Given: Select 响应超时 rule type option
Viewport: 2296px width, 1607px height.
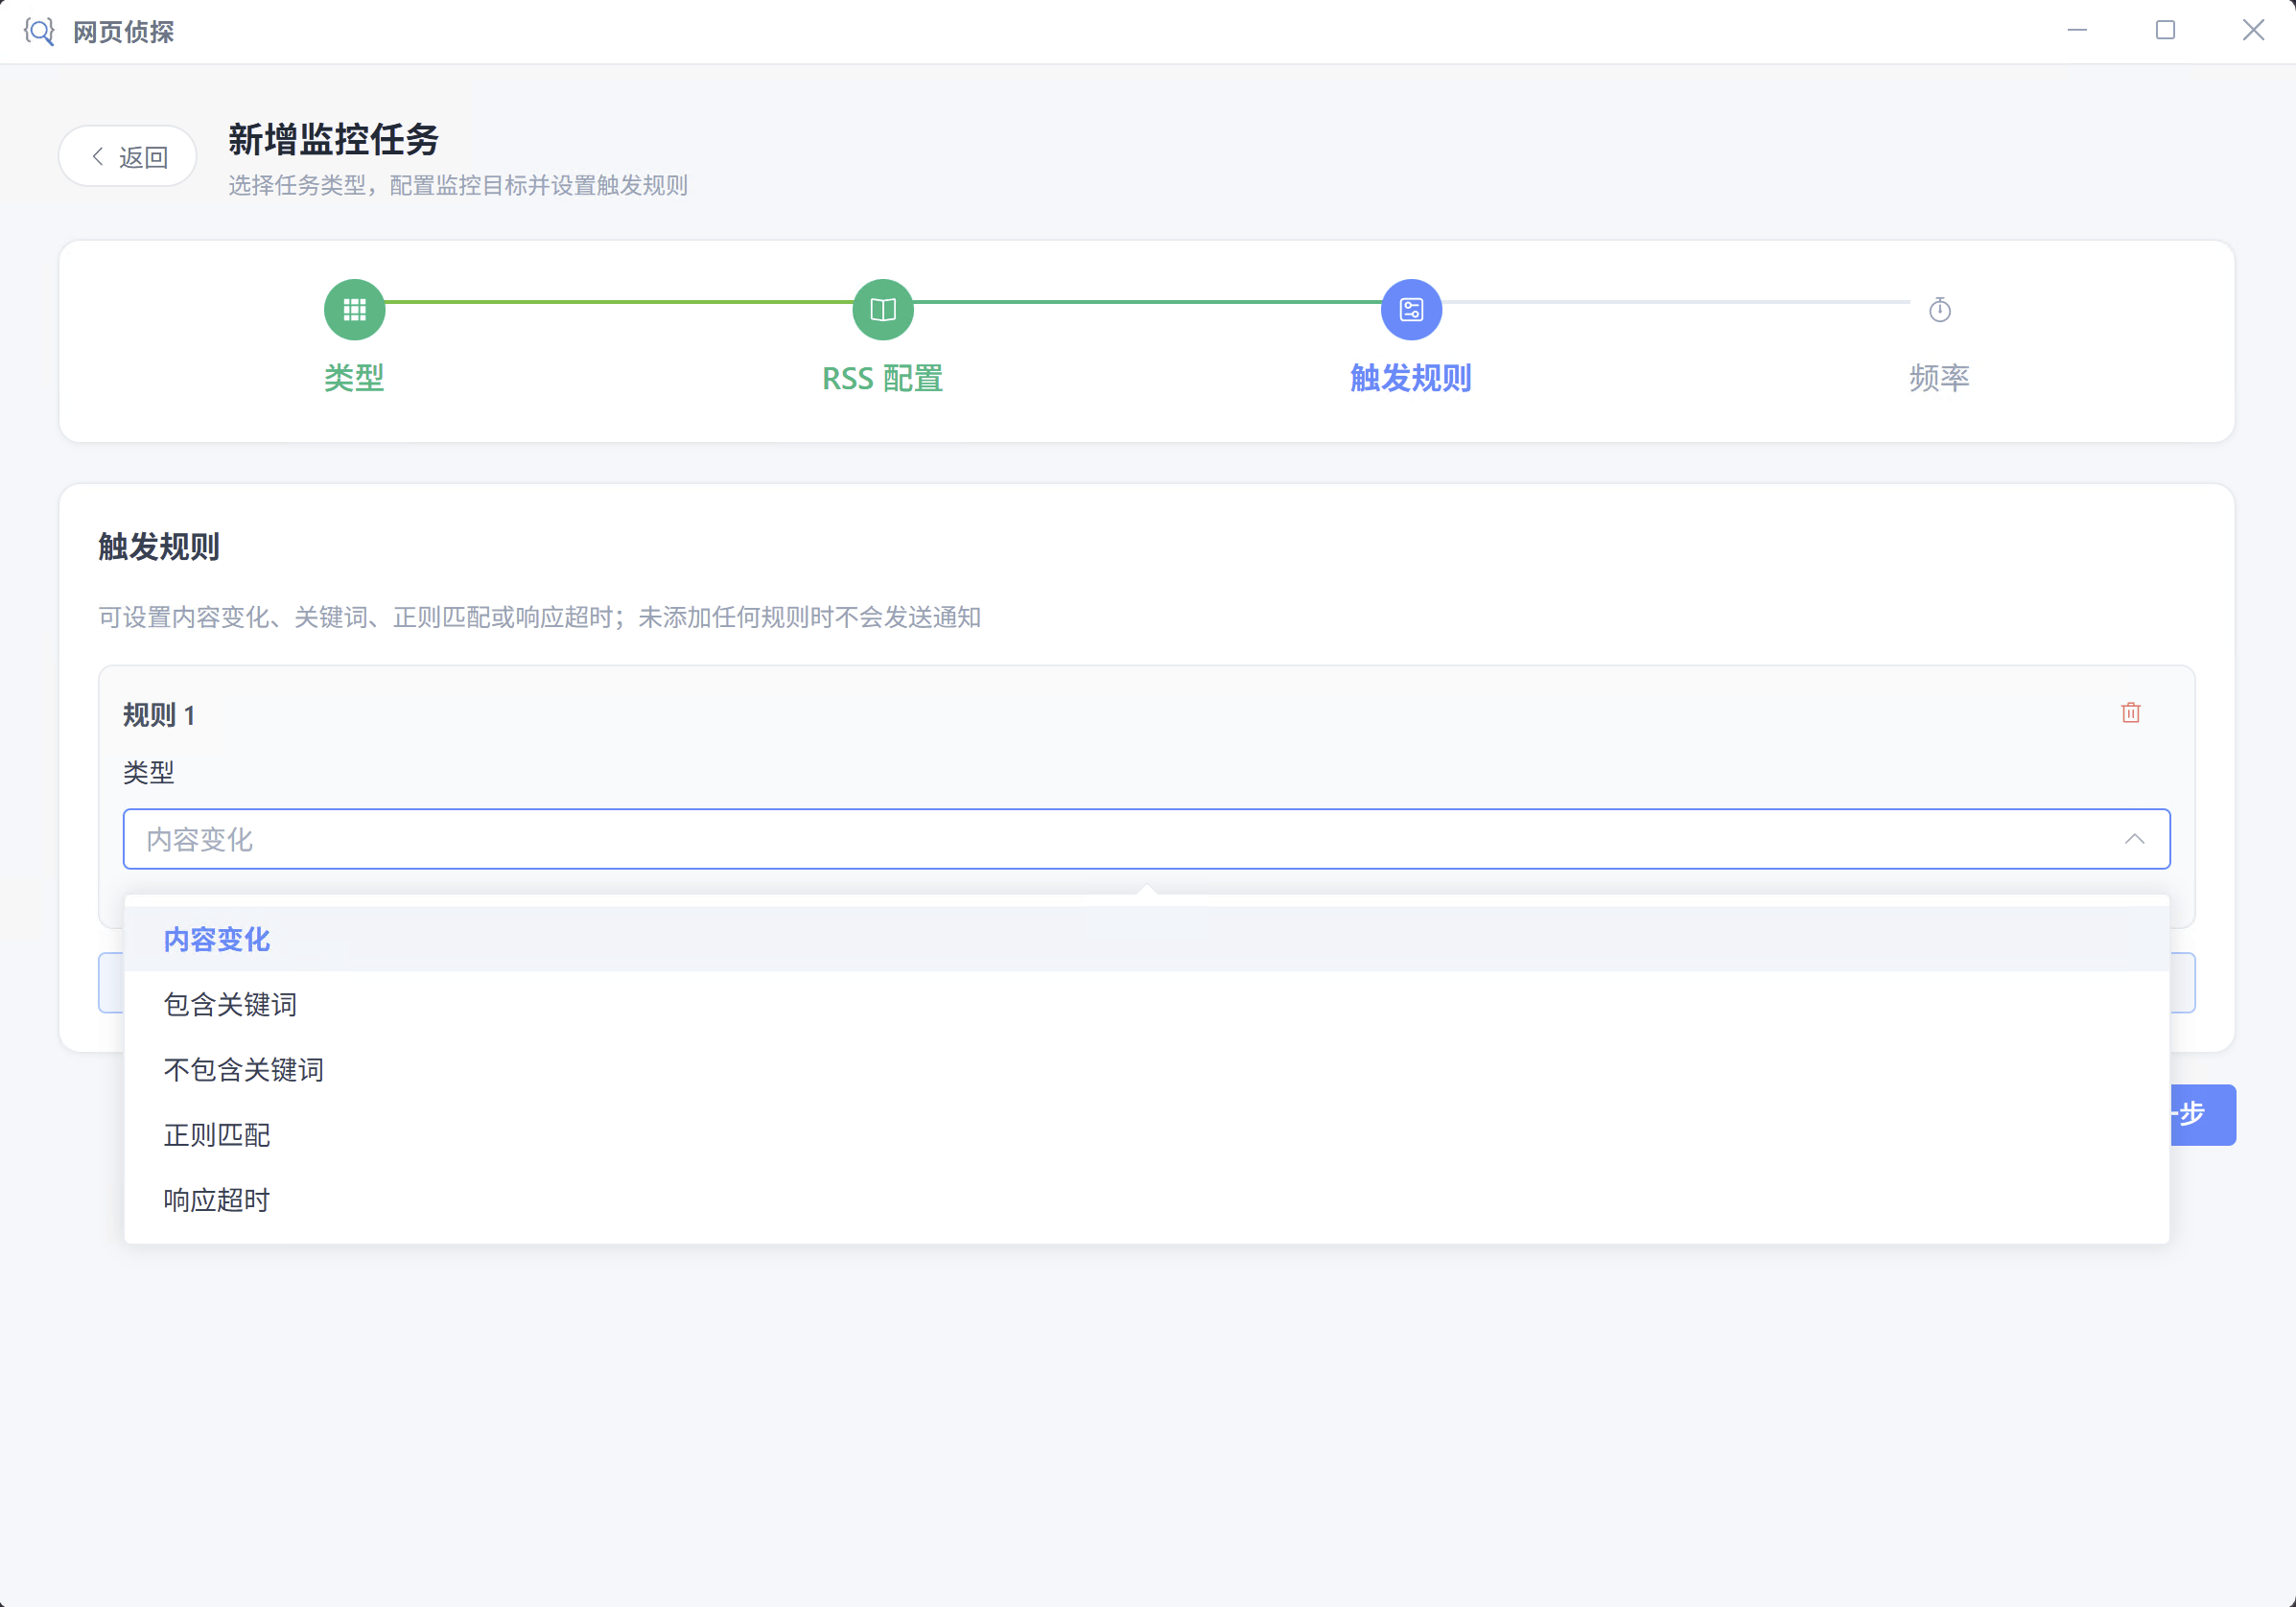Looking at the screenshot, I should pyautogui.click(x=1146, y=1199).
